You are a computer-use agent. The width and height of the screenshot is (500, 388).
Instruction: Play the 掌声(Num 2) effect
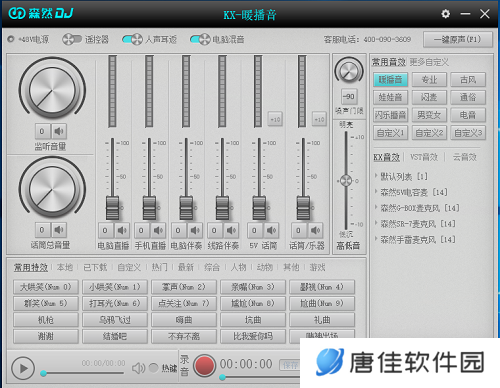(x=184, y=287)
